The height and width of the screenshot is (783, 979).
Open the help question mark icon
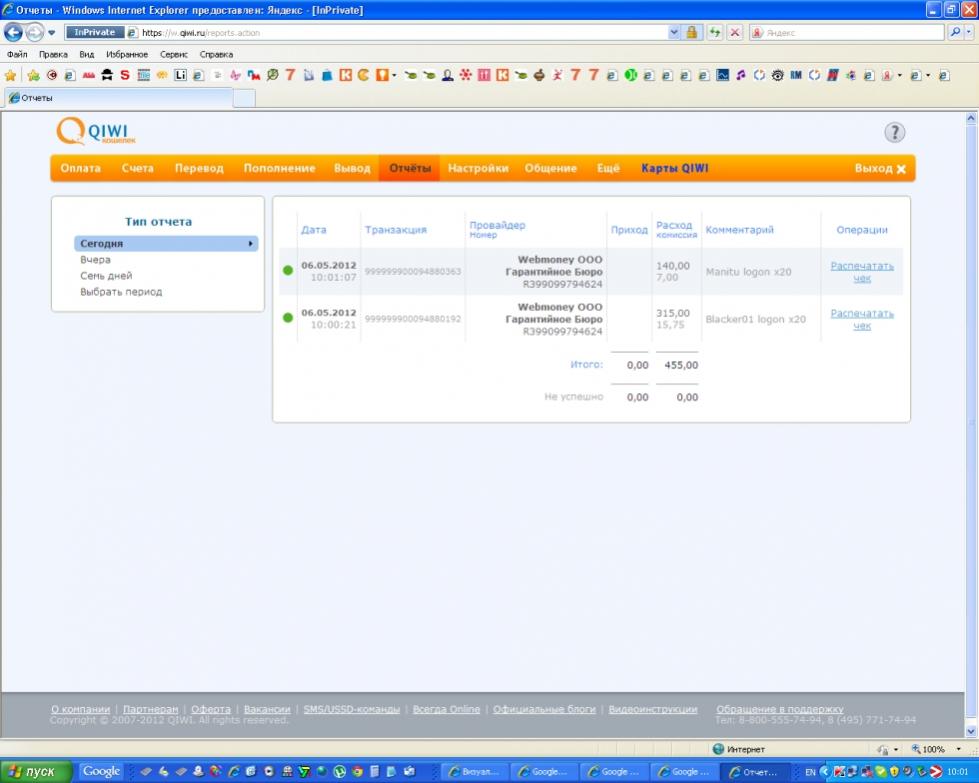pos(894,133)
